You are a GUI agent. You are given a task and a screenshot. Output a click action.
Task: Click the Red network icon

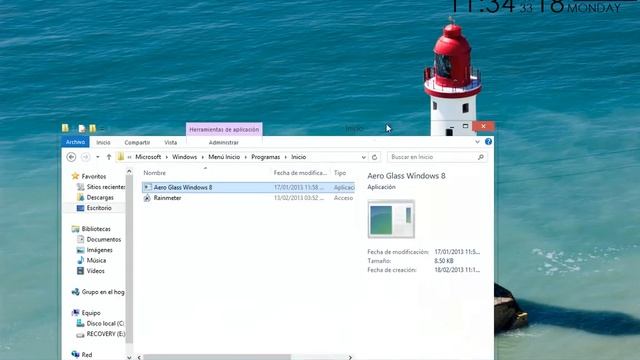click(x=75, y=354)
